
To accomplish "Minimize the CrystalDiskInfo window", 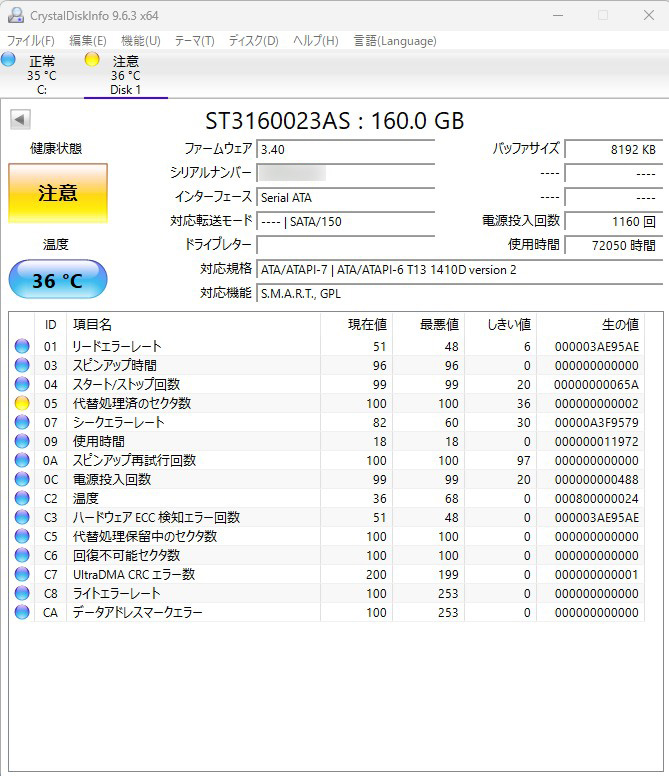I will click(558, 15).
